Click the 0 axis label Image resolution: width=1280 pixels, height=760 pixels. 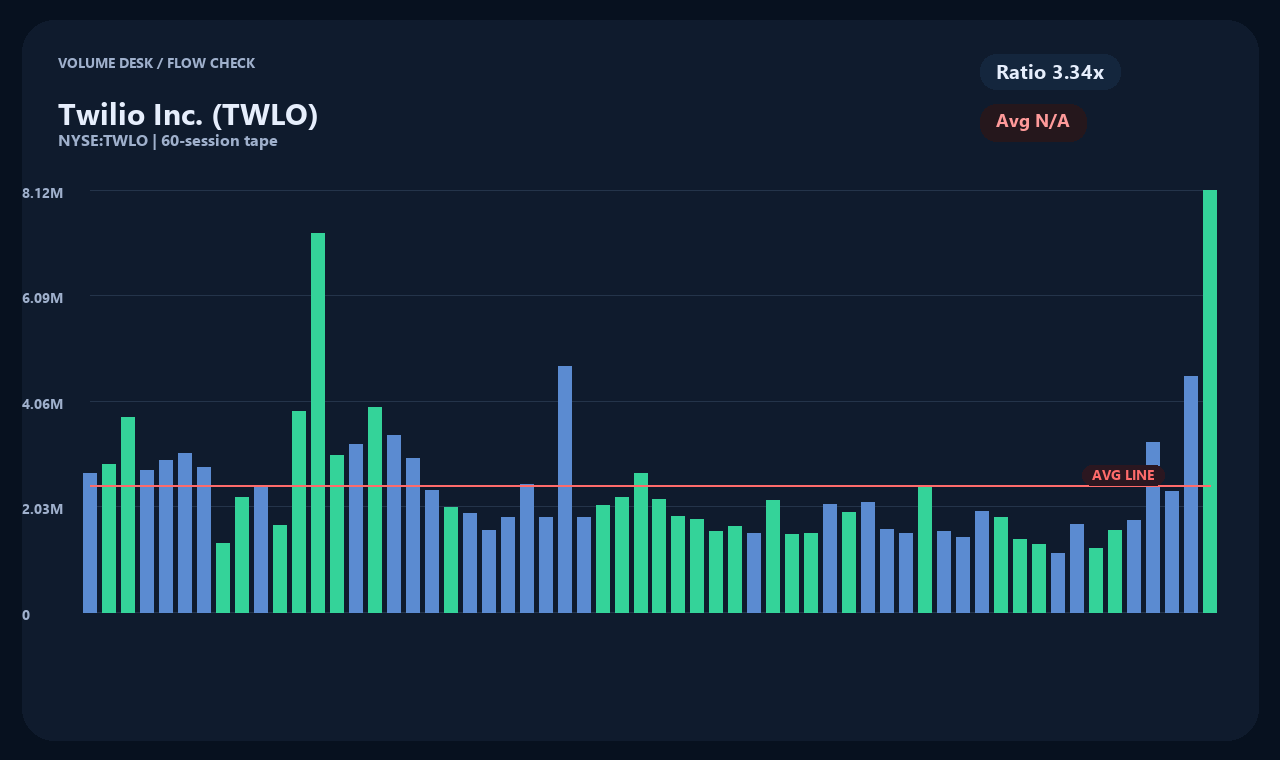pyautogui.click(x=26, y=615)
